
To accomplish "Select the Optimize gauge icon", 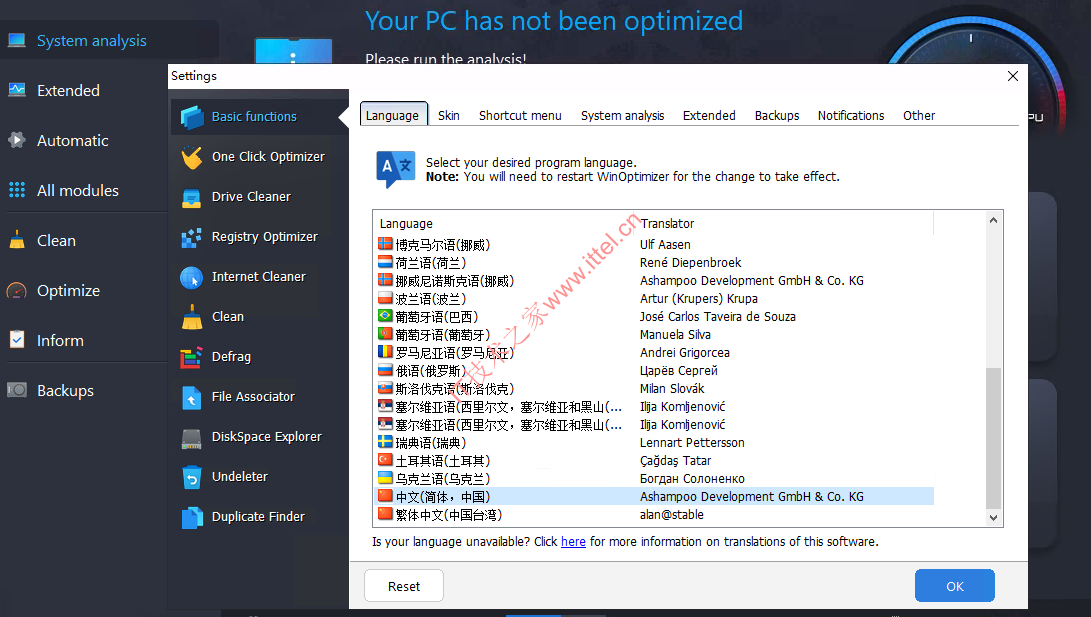I will pyautogui.click(x=17, y=290).
